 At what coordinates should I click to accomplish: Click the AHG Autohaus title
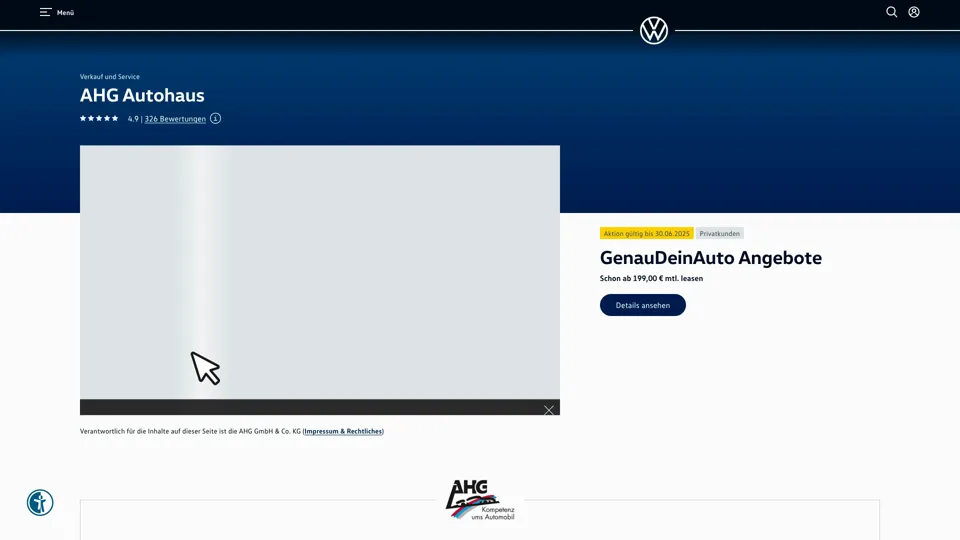[x=142, y=96]
